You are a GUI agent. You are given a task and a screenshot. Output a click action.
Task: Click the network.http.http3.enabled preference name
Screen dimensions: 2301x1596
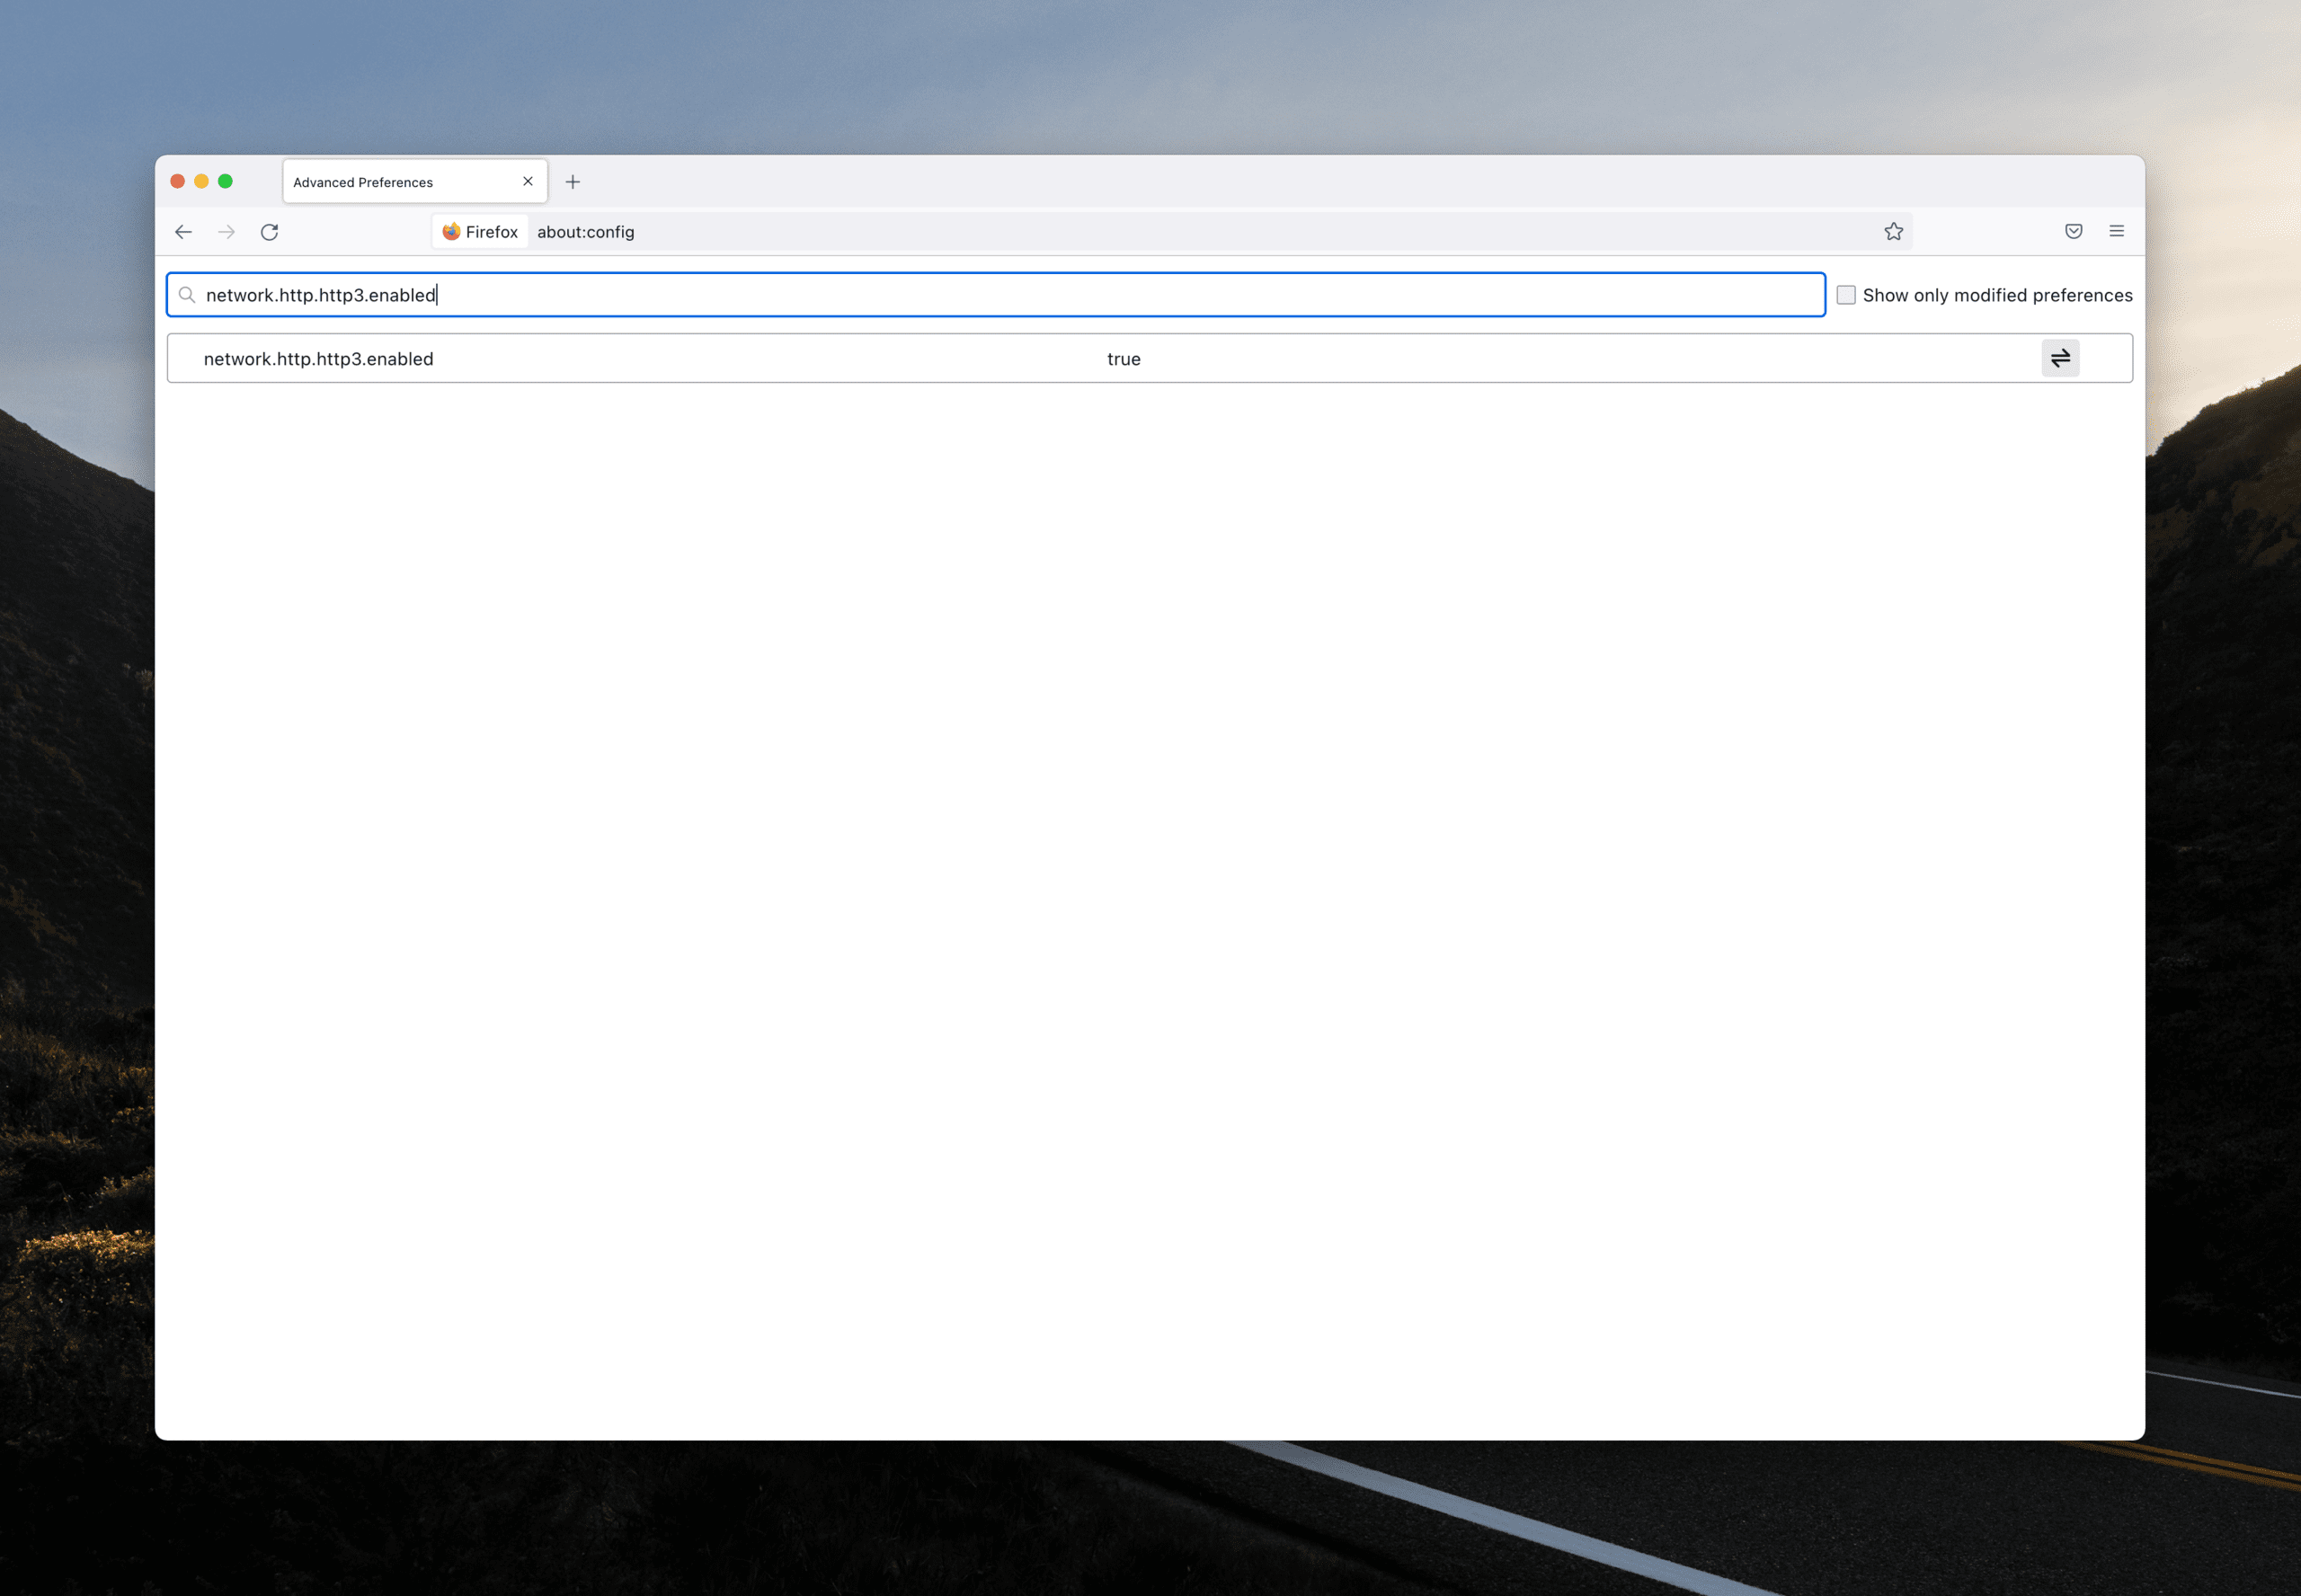(318, 359)
